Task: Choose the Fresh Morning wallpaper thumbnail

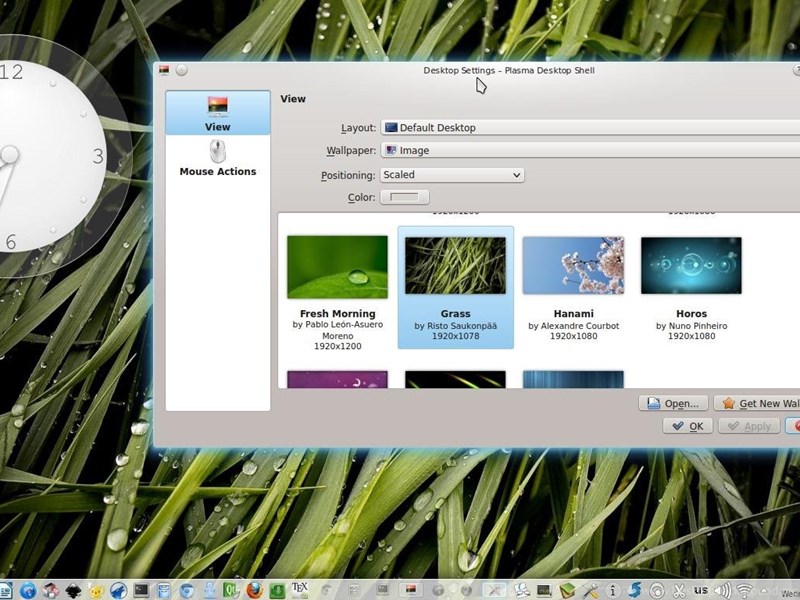Action: pos(337,267)
